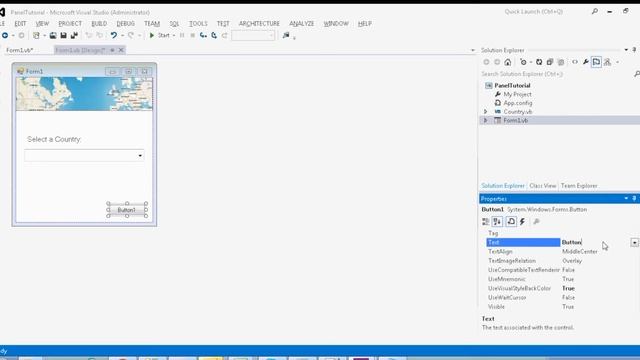Click the Stop debugging icon
The image size is (640, 360).
click(193, 36)
